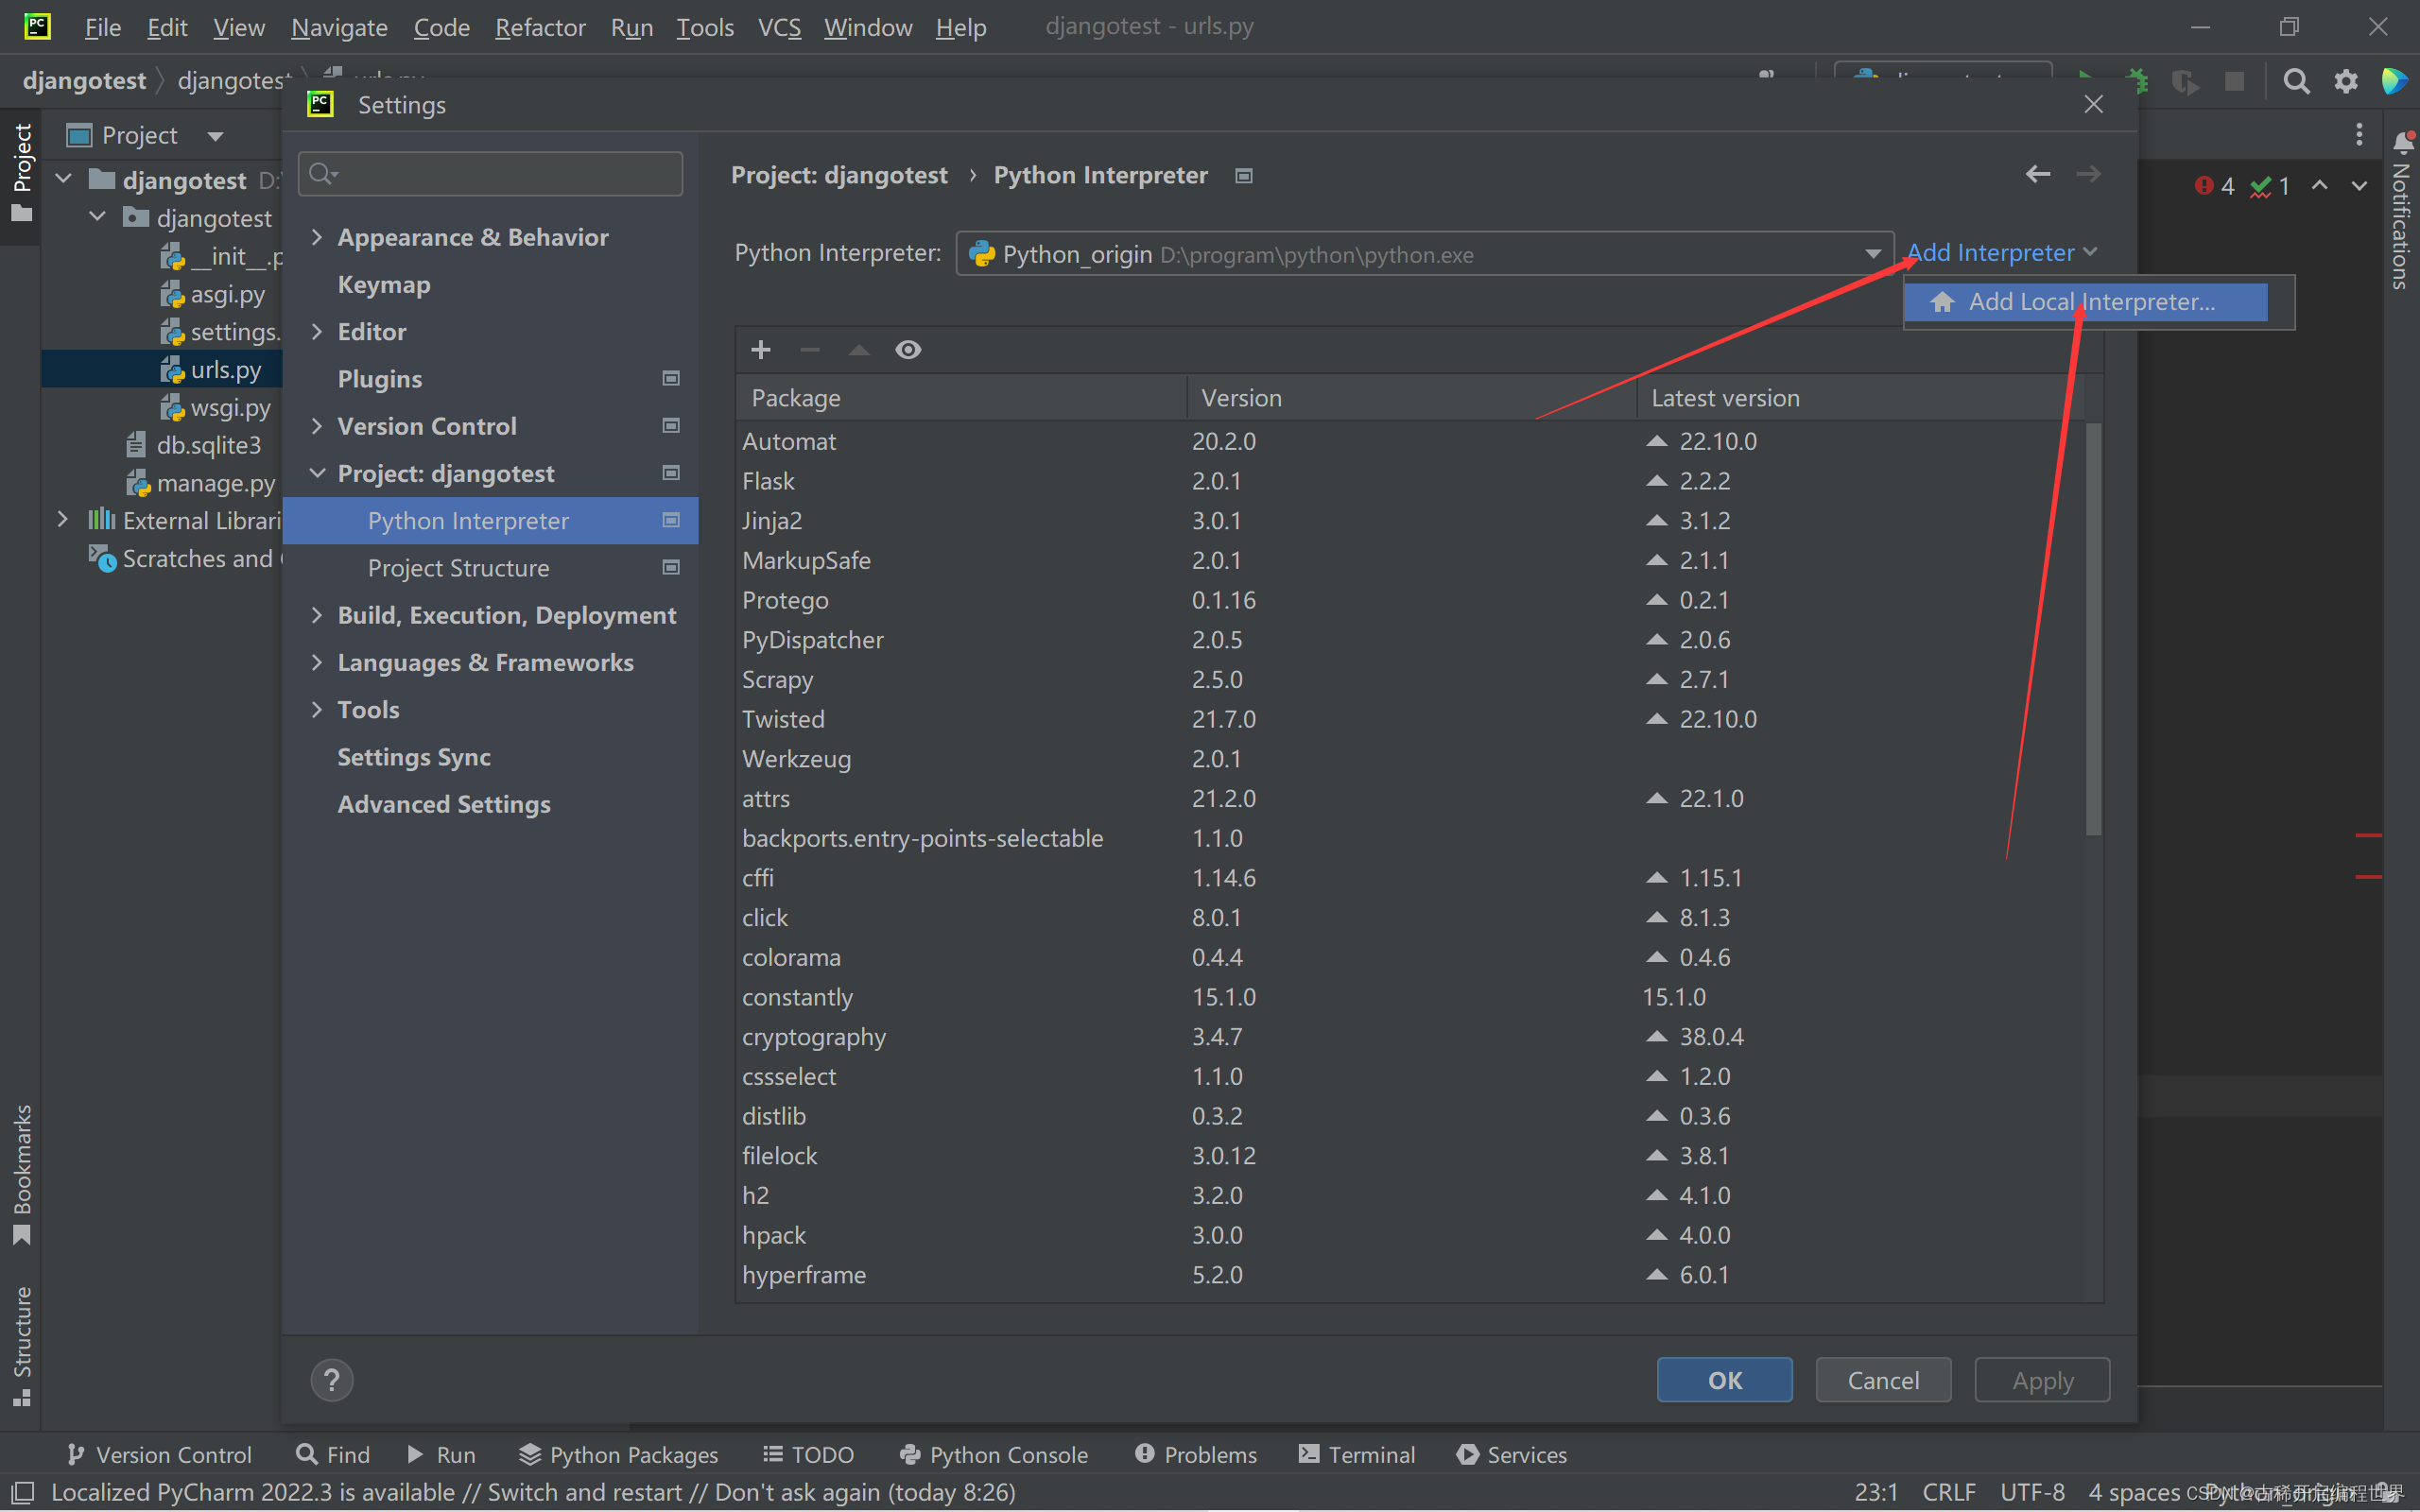This screenshot has height=1512, width=2420.
Task: Open the Project view dropdown arrow
Action: [215, 136]
